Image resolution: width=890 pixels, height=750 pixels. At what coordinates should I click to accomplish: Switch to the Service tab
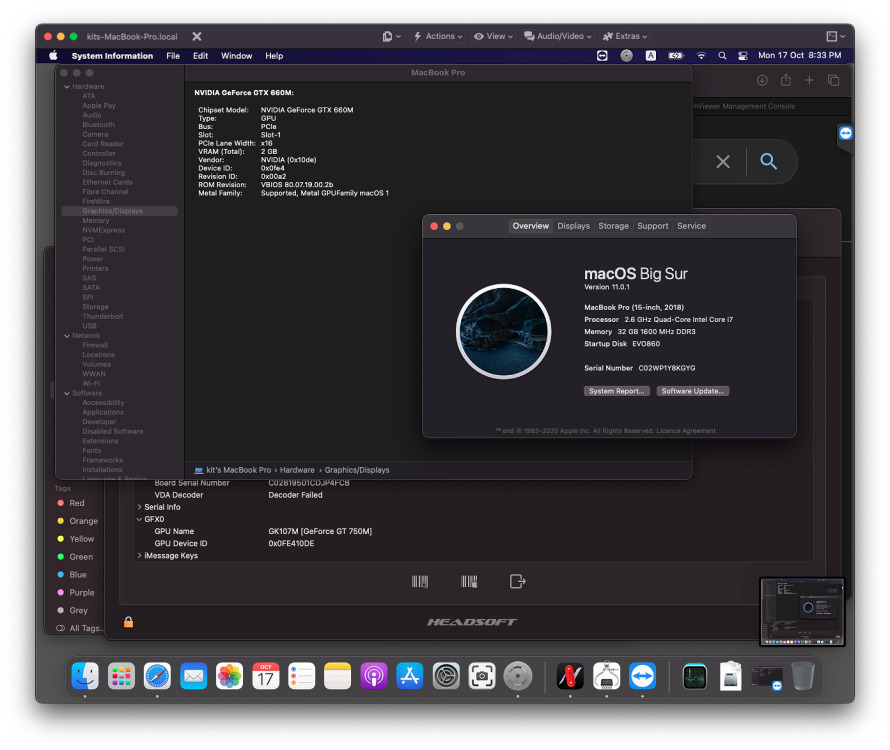(x=691, y=226)
